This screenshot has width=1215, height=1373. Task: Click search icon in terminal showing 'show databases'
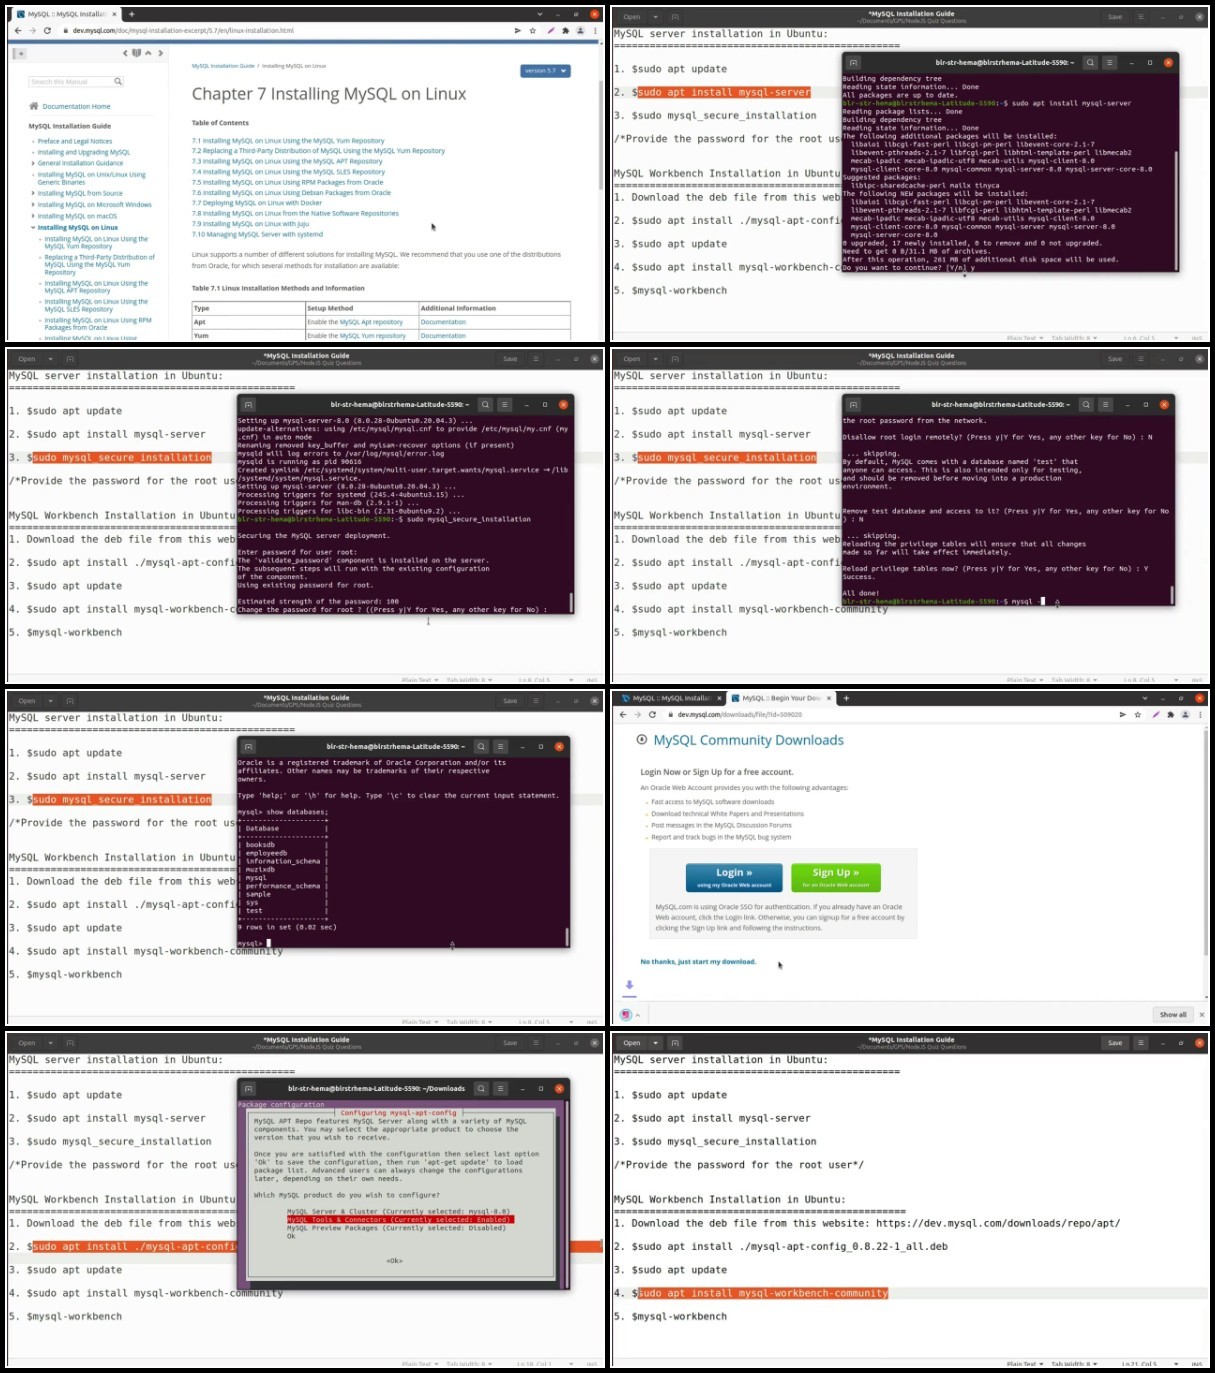(481, 746)
